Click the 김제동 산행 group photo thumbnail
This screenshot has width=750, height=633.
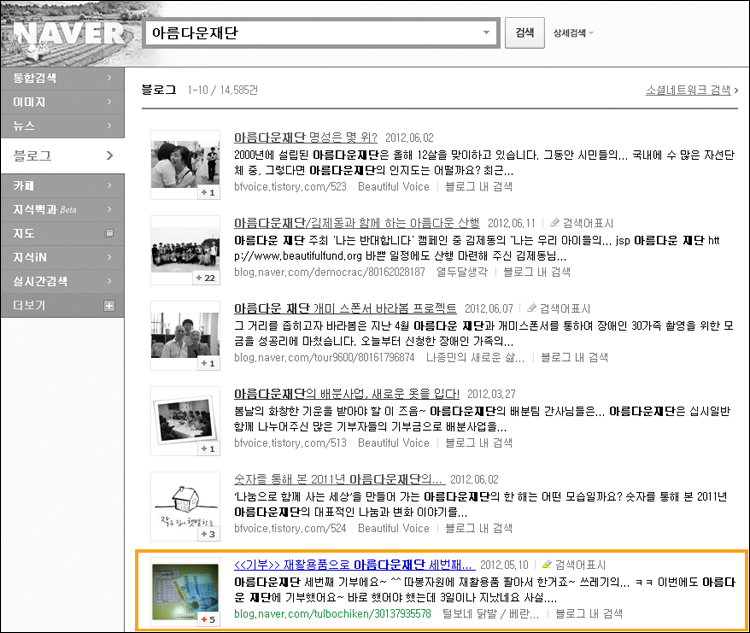tap(185, 250)
